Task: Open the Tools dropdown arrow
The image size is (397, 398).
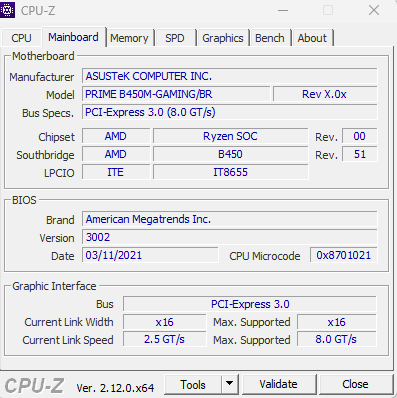Action: point(229,384)
